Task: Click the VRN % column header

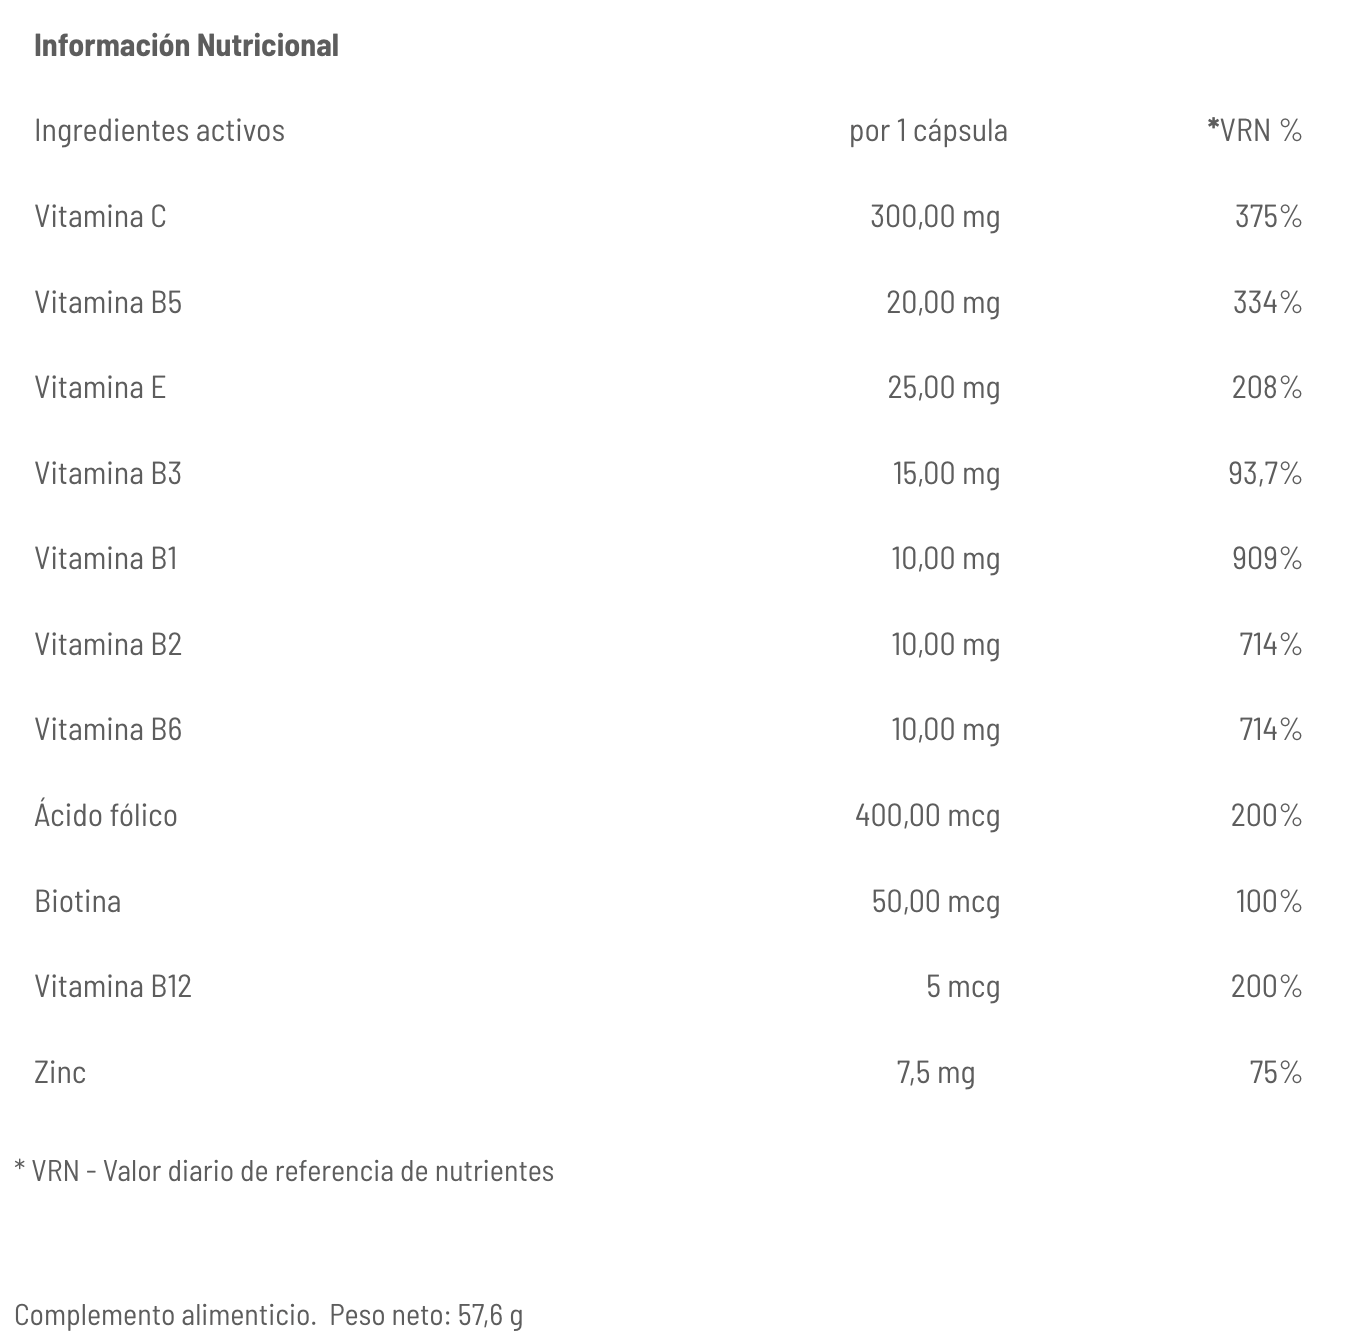Action: tap(1255, 130)
